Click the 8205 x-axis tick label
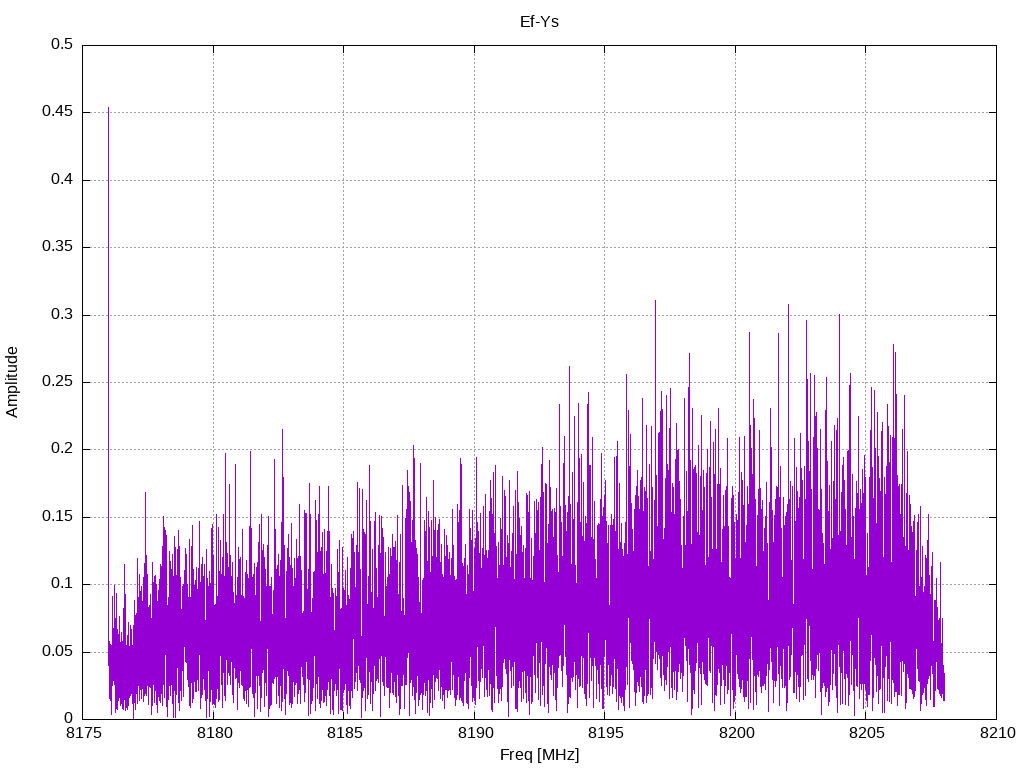 point(865,735)
